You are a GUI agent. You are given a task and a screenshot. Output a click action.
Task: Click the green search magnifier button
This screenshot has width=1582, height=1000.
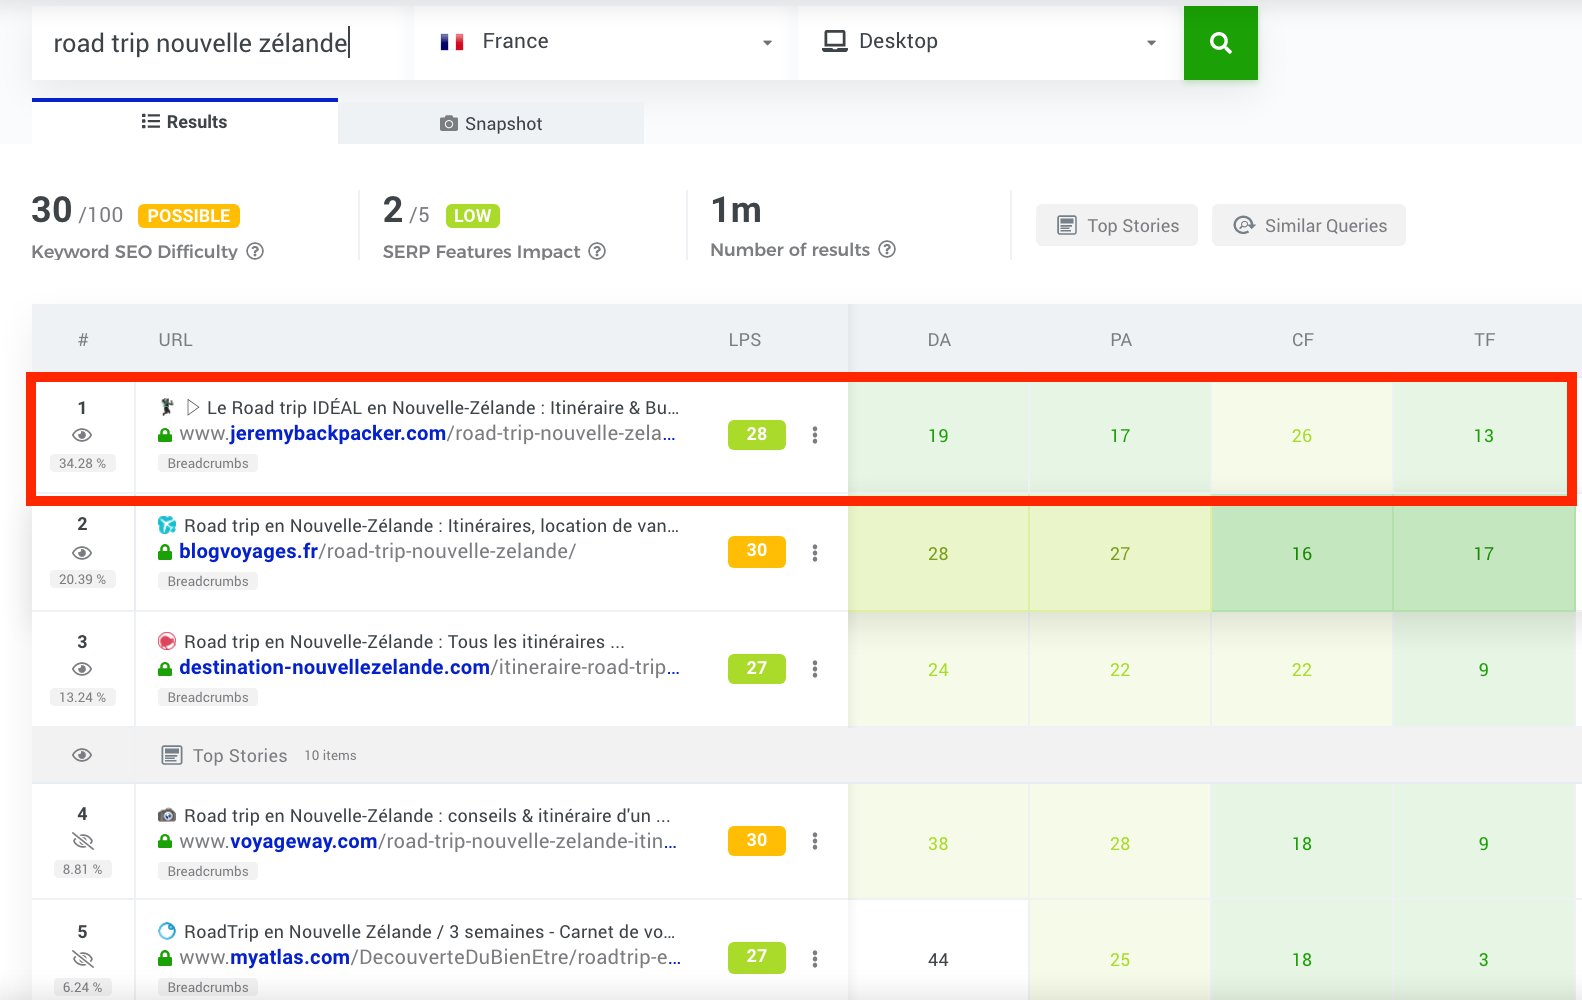[x=1220, y=43]
